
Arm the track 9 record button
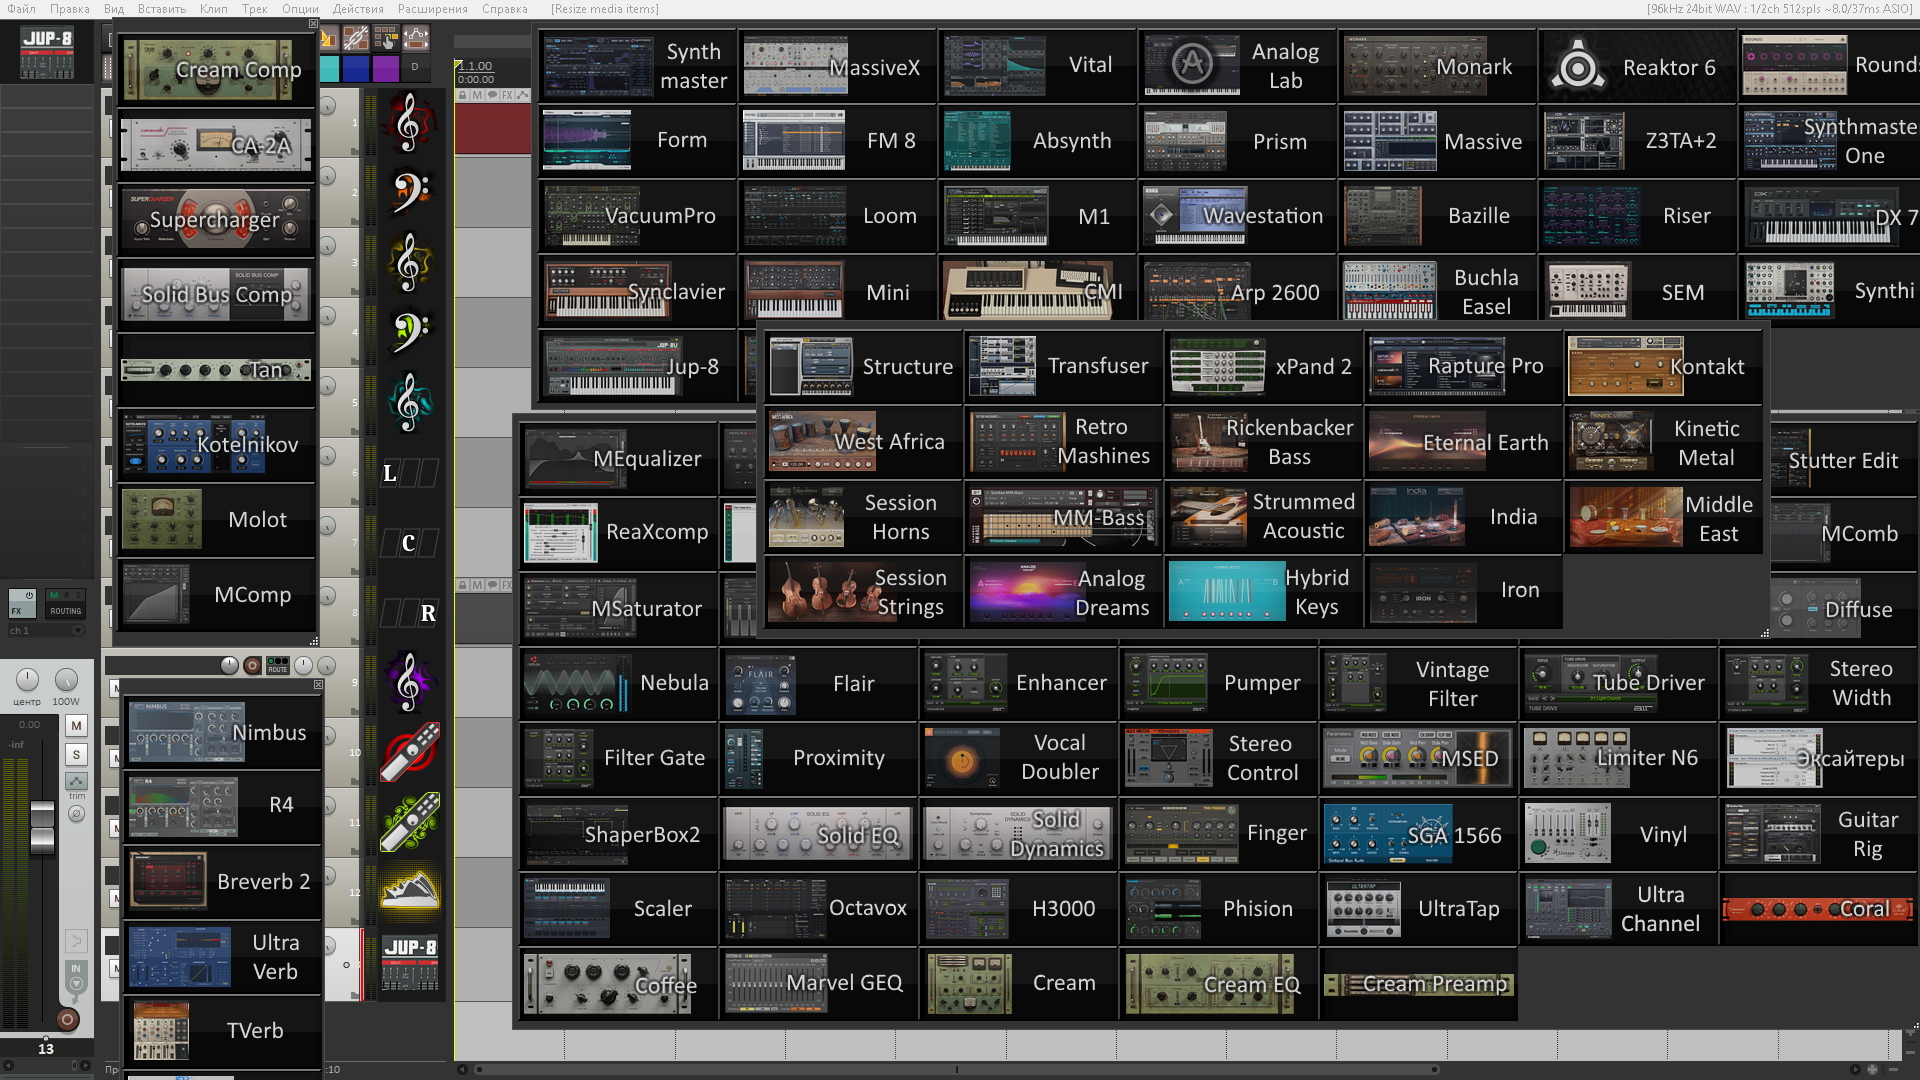point(252,665)
